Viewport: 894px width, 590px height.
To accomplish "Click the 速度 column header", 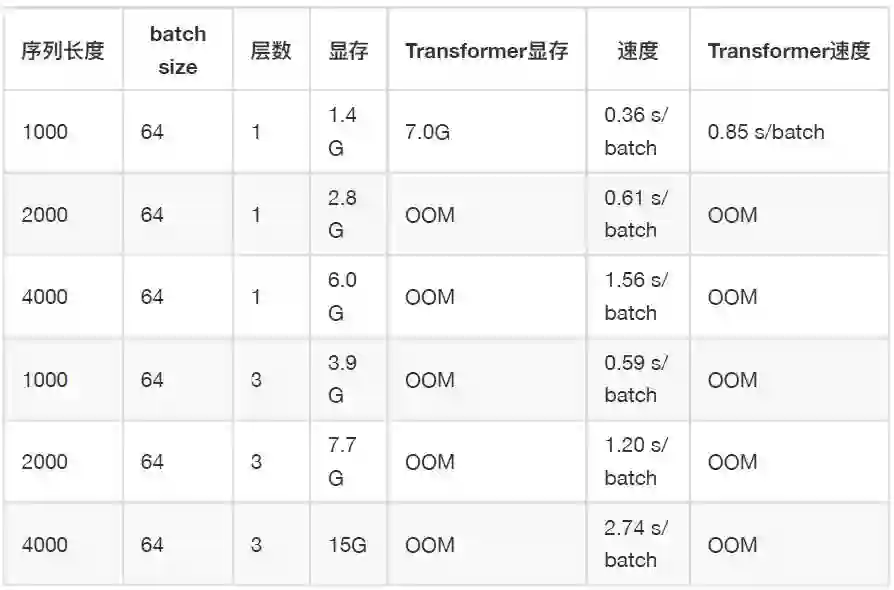I will tap(637, 51).
